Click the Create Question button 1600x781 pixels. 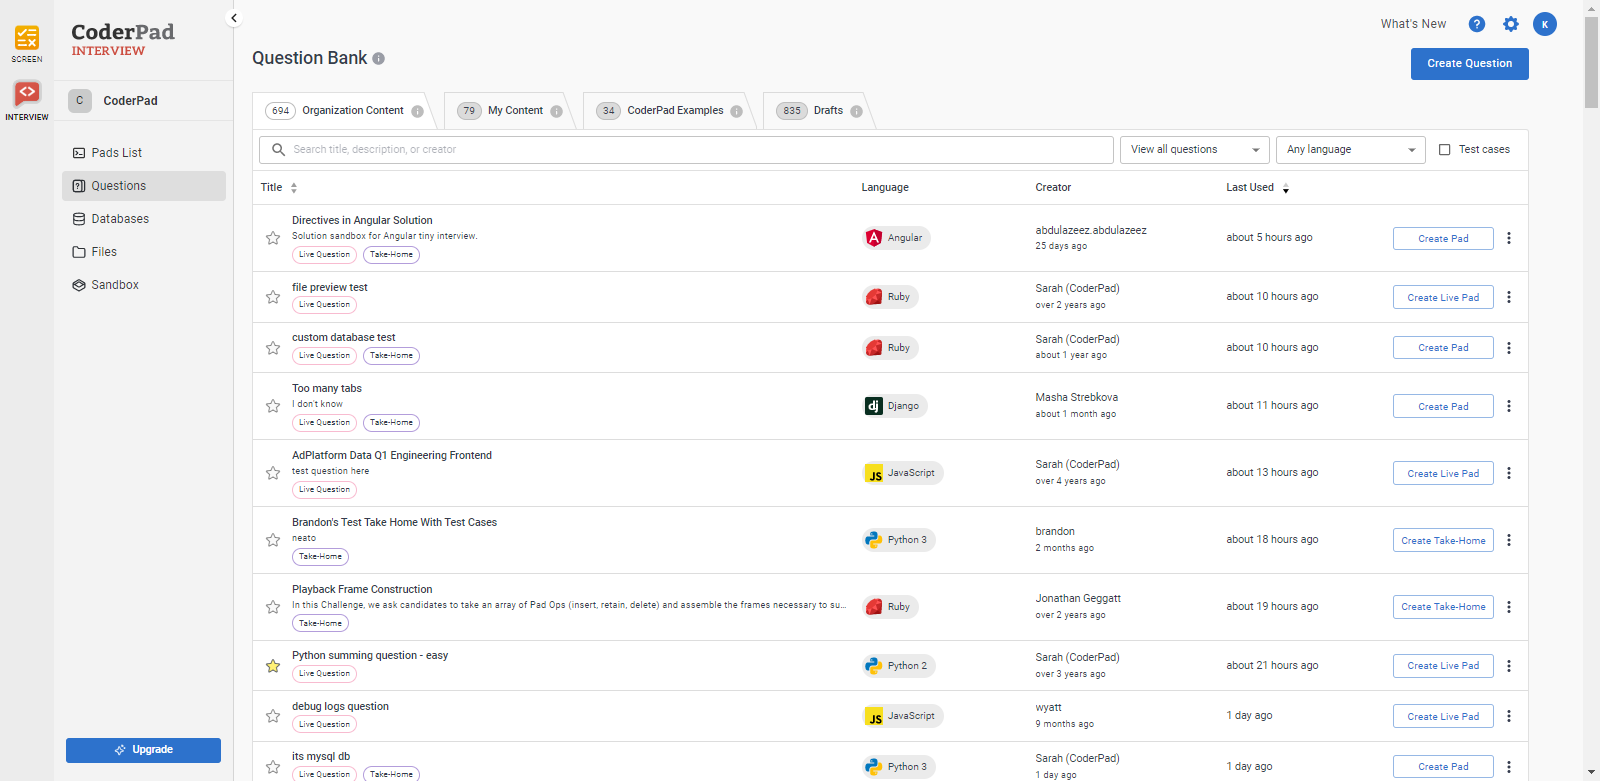(1469, 64)
